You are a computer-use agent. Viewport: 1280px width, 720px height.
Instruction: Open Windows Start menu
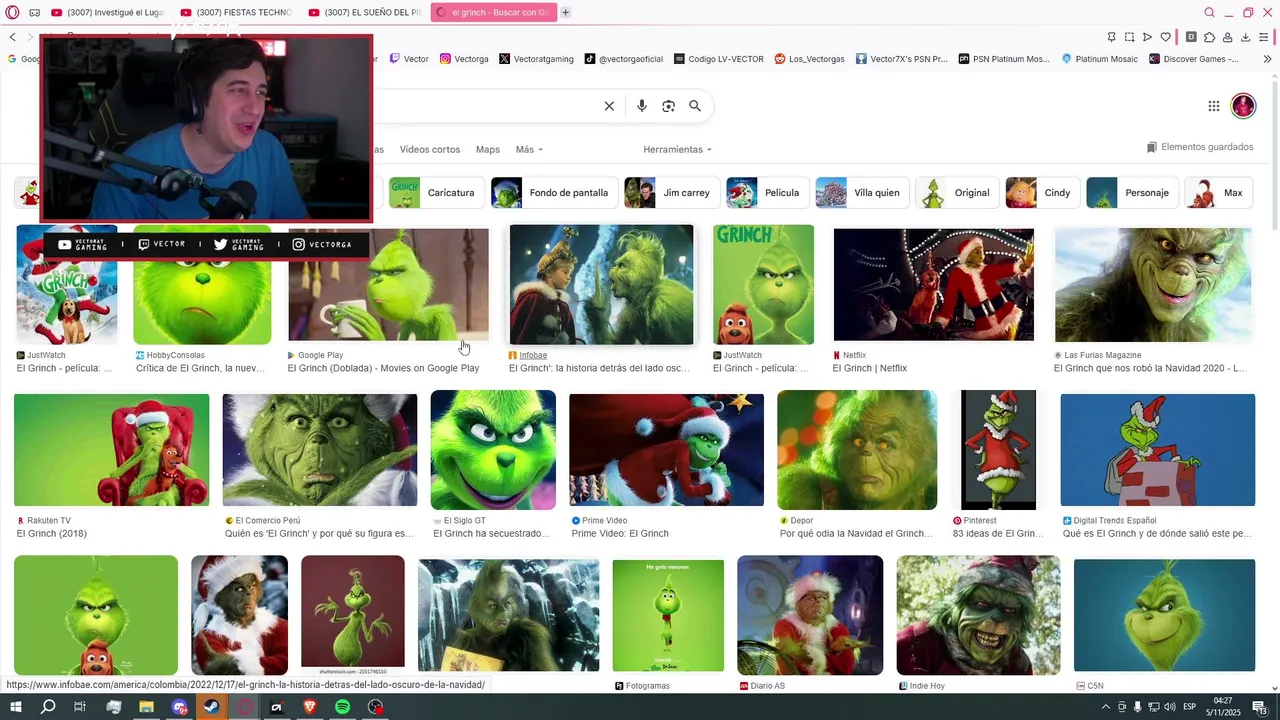15,707
